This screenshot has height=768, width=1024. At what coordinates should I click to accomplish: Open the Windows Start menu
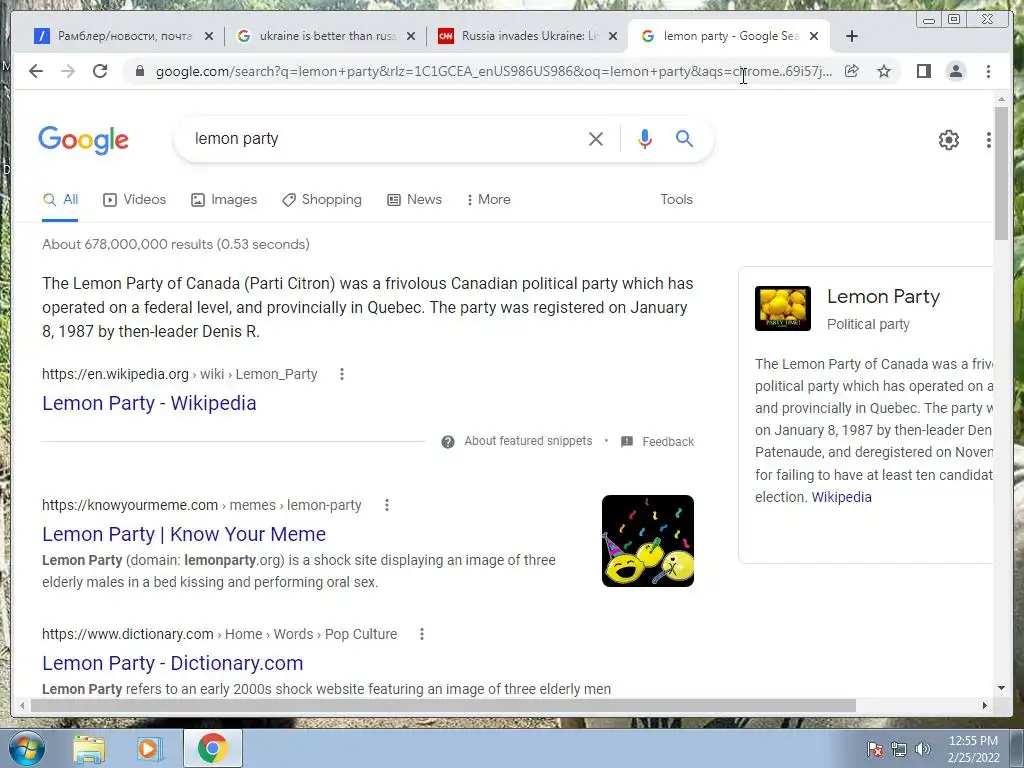point(25,748)
